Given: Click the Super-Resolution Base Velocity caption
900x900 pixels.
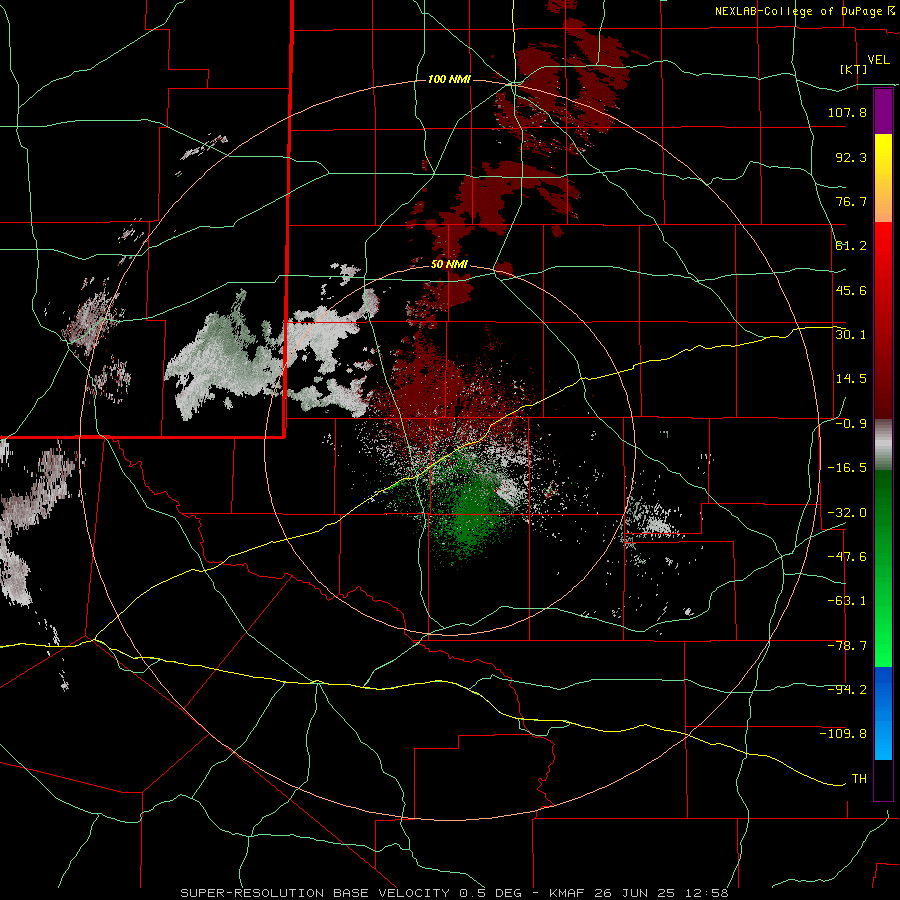Looking at the screenshot, I should pos(455,893).
